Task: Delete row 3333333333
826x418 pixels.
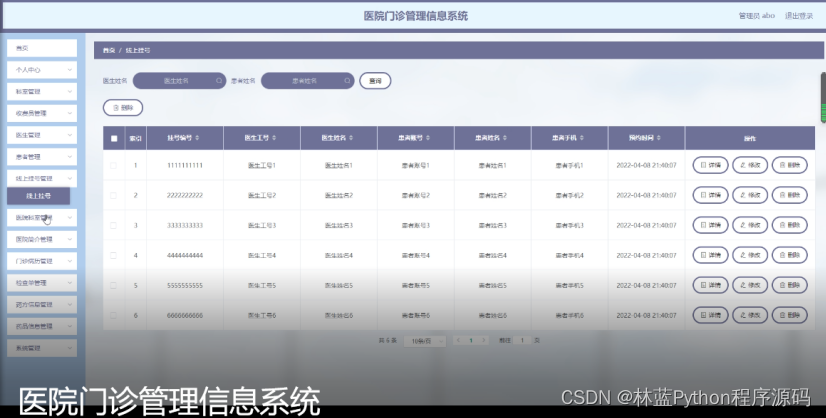Action: tap(790, 226)
